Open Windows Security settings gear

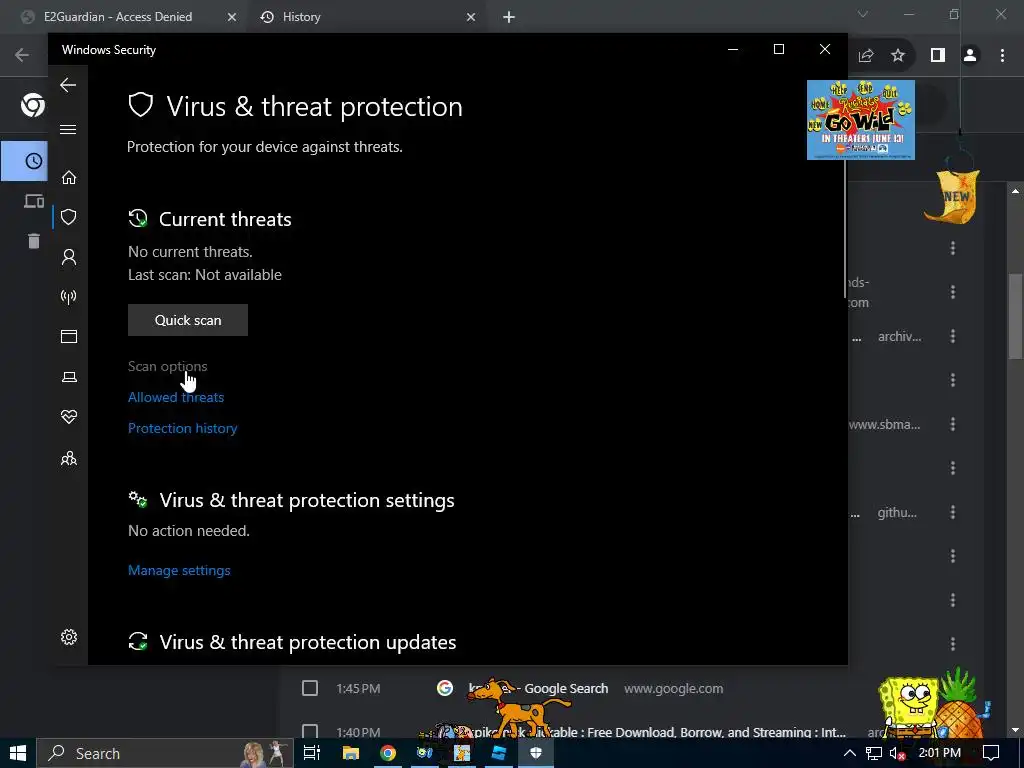(69, 637)
